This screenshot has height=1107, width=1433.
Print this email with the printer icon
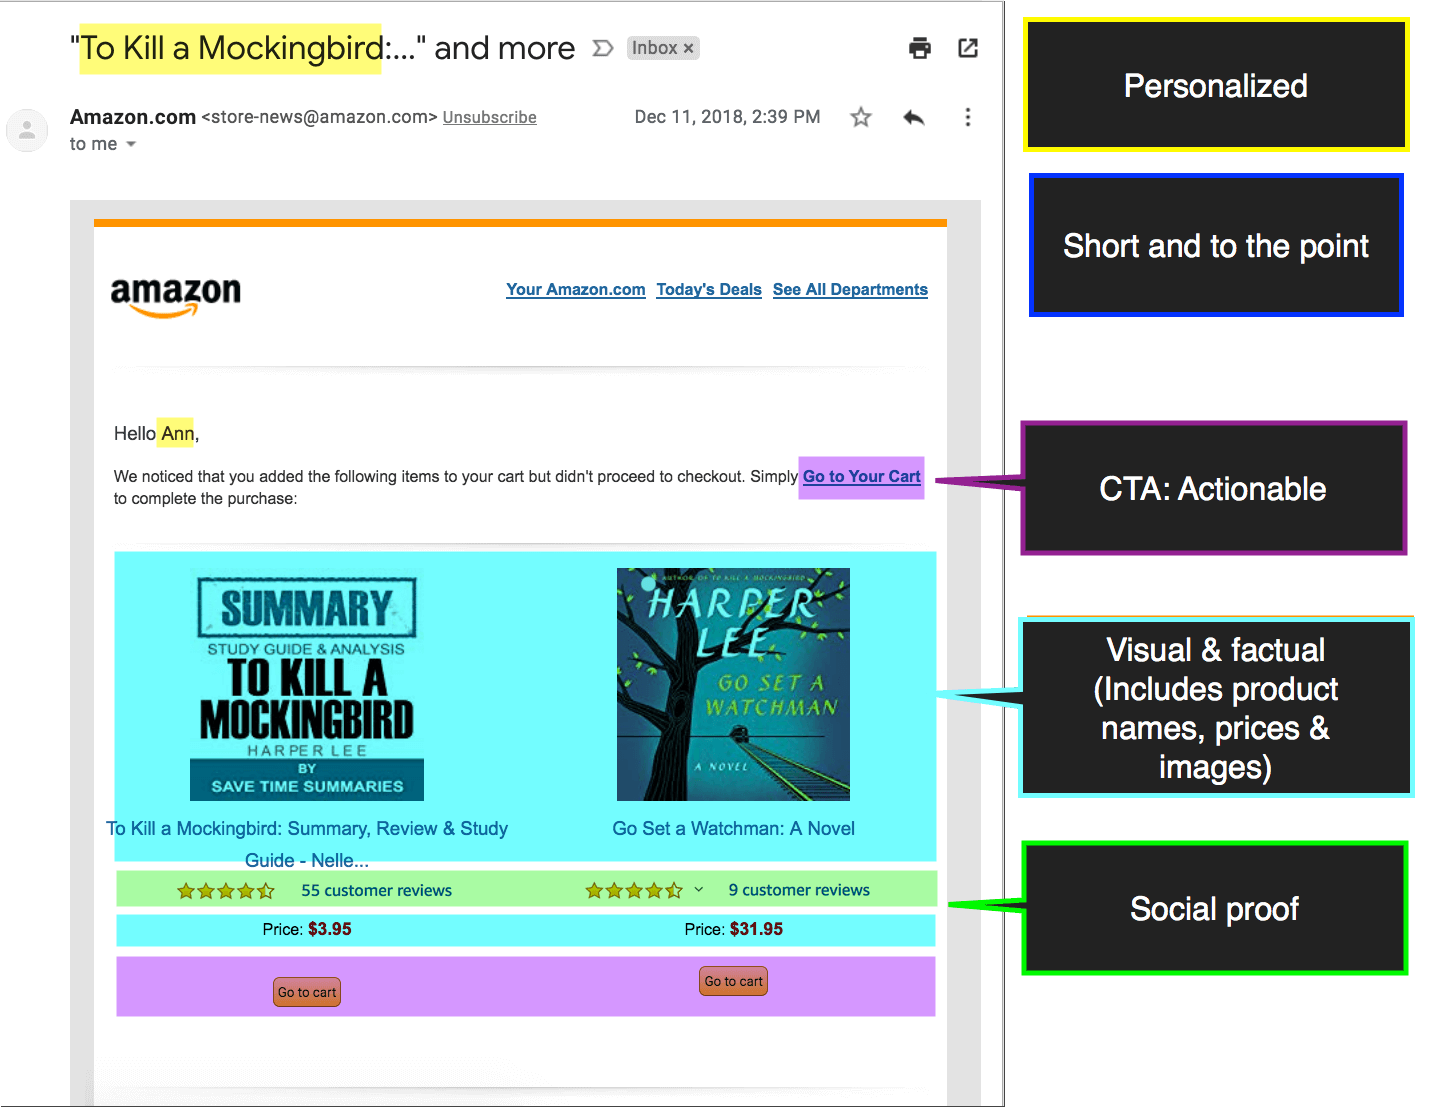tap(920, 48)
